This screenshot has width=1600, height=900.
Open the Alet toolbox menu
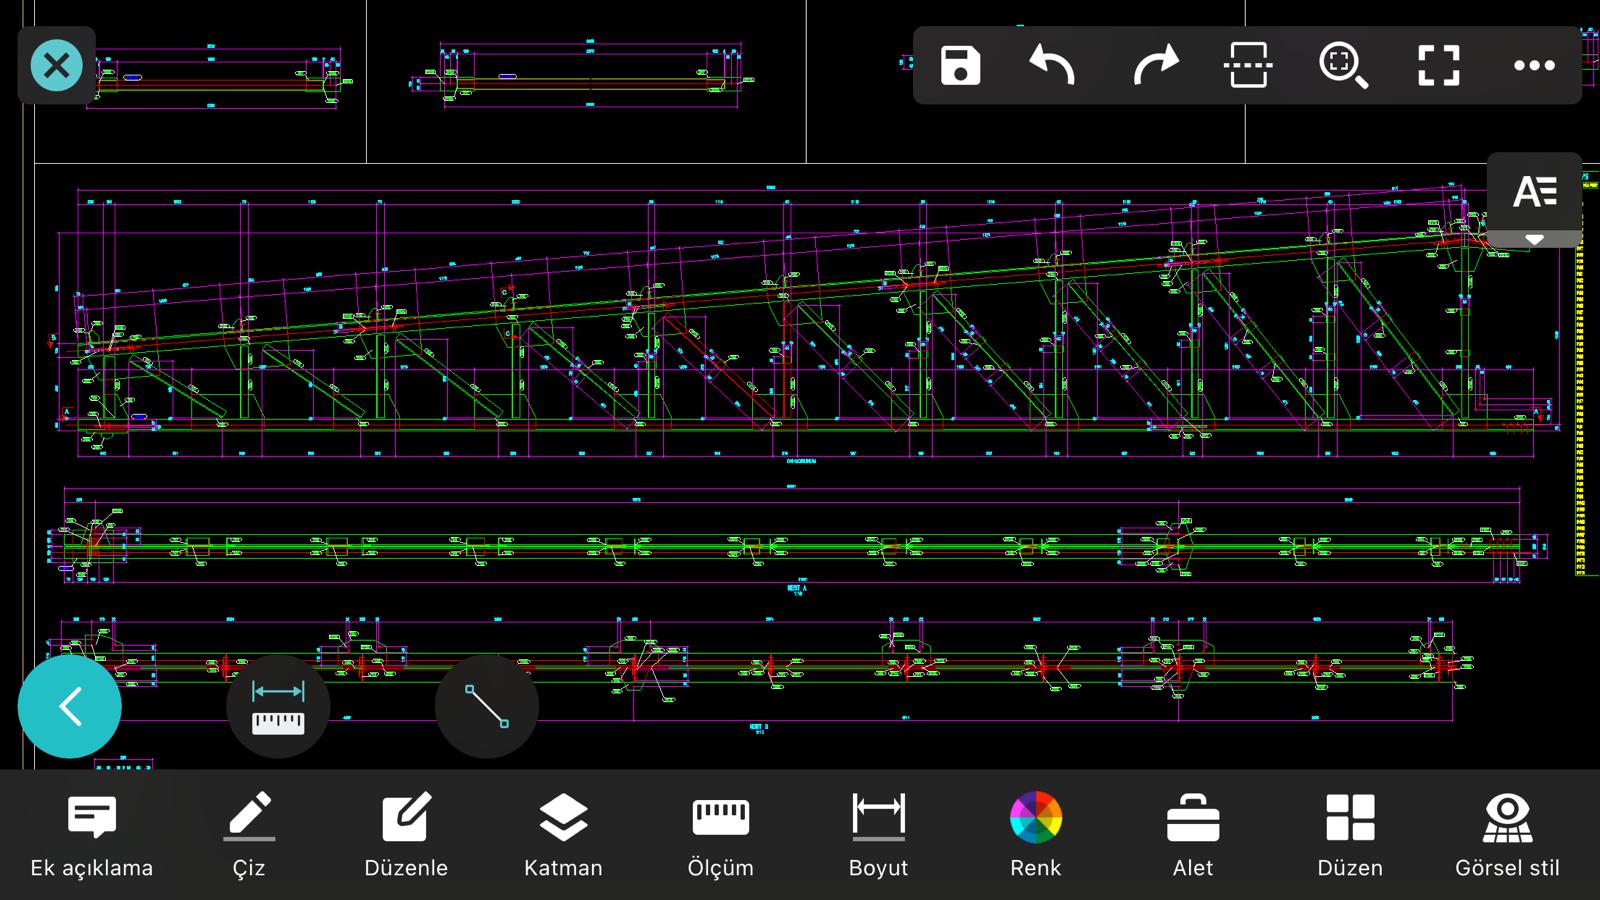pos(1193,836)
